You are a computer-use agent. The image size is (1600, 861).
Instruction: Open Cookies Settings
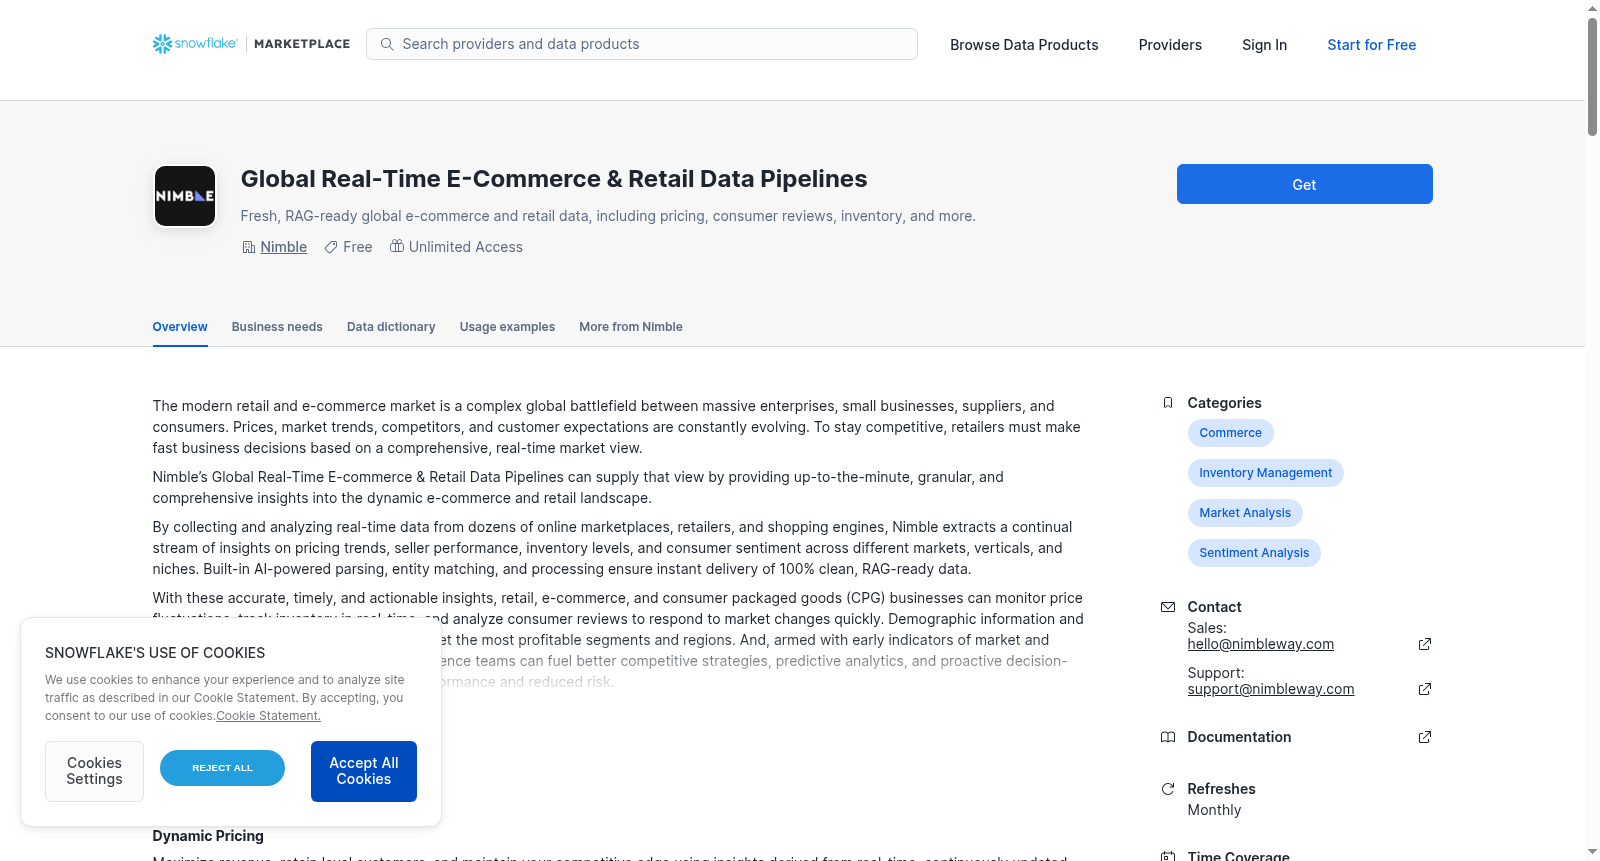(x=94, y=771)
